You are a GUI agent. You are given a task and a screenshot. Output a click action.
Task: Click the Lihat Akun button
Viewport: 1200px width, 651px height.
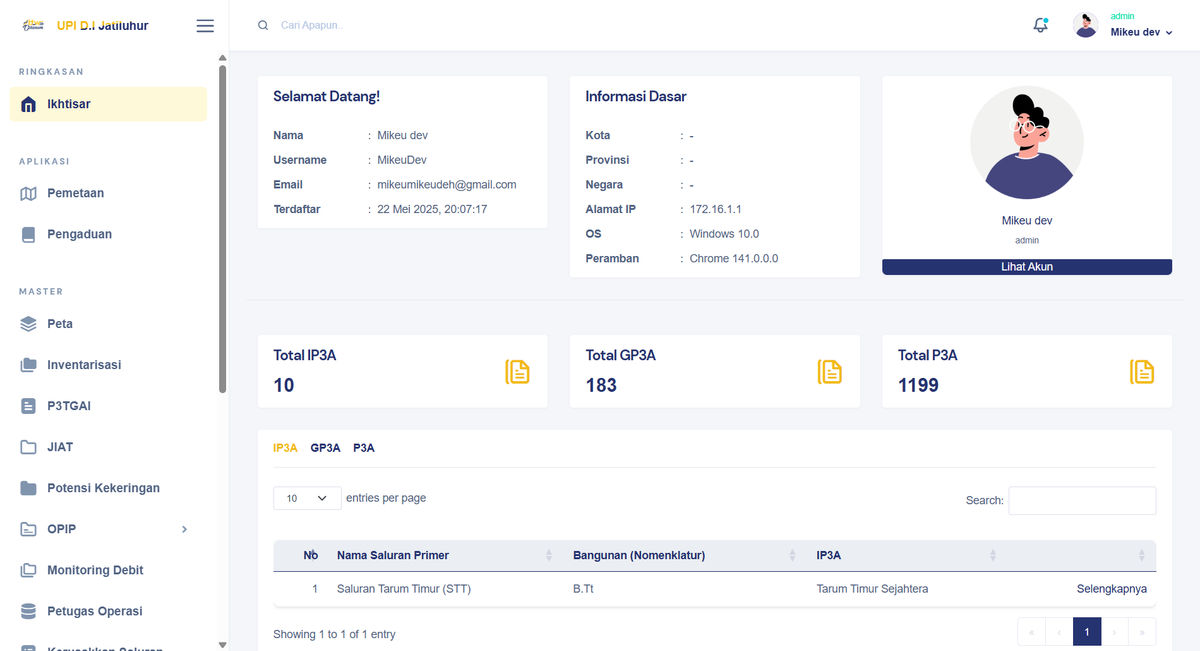[1027, 267]
